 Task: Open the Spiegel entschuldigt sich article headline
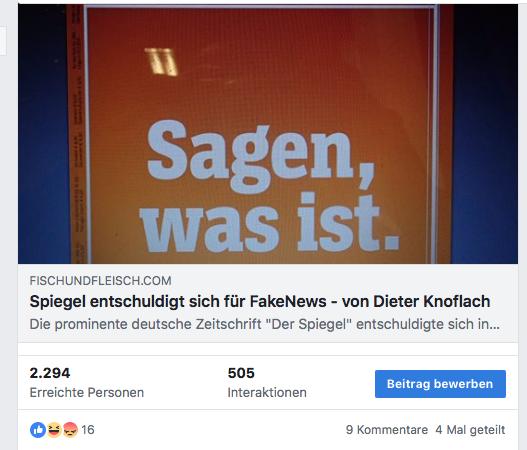click(x=260, y=301)
